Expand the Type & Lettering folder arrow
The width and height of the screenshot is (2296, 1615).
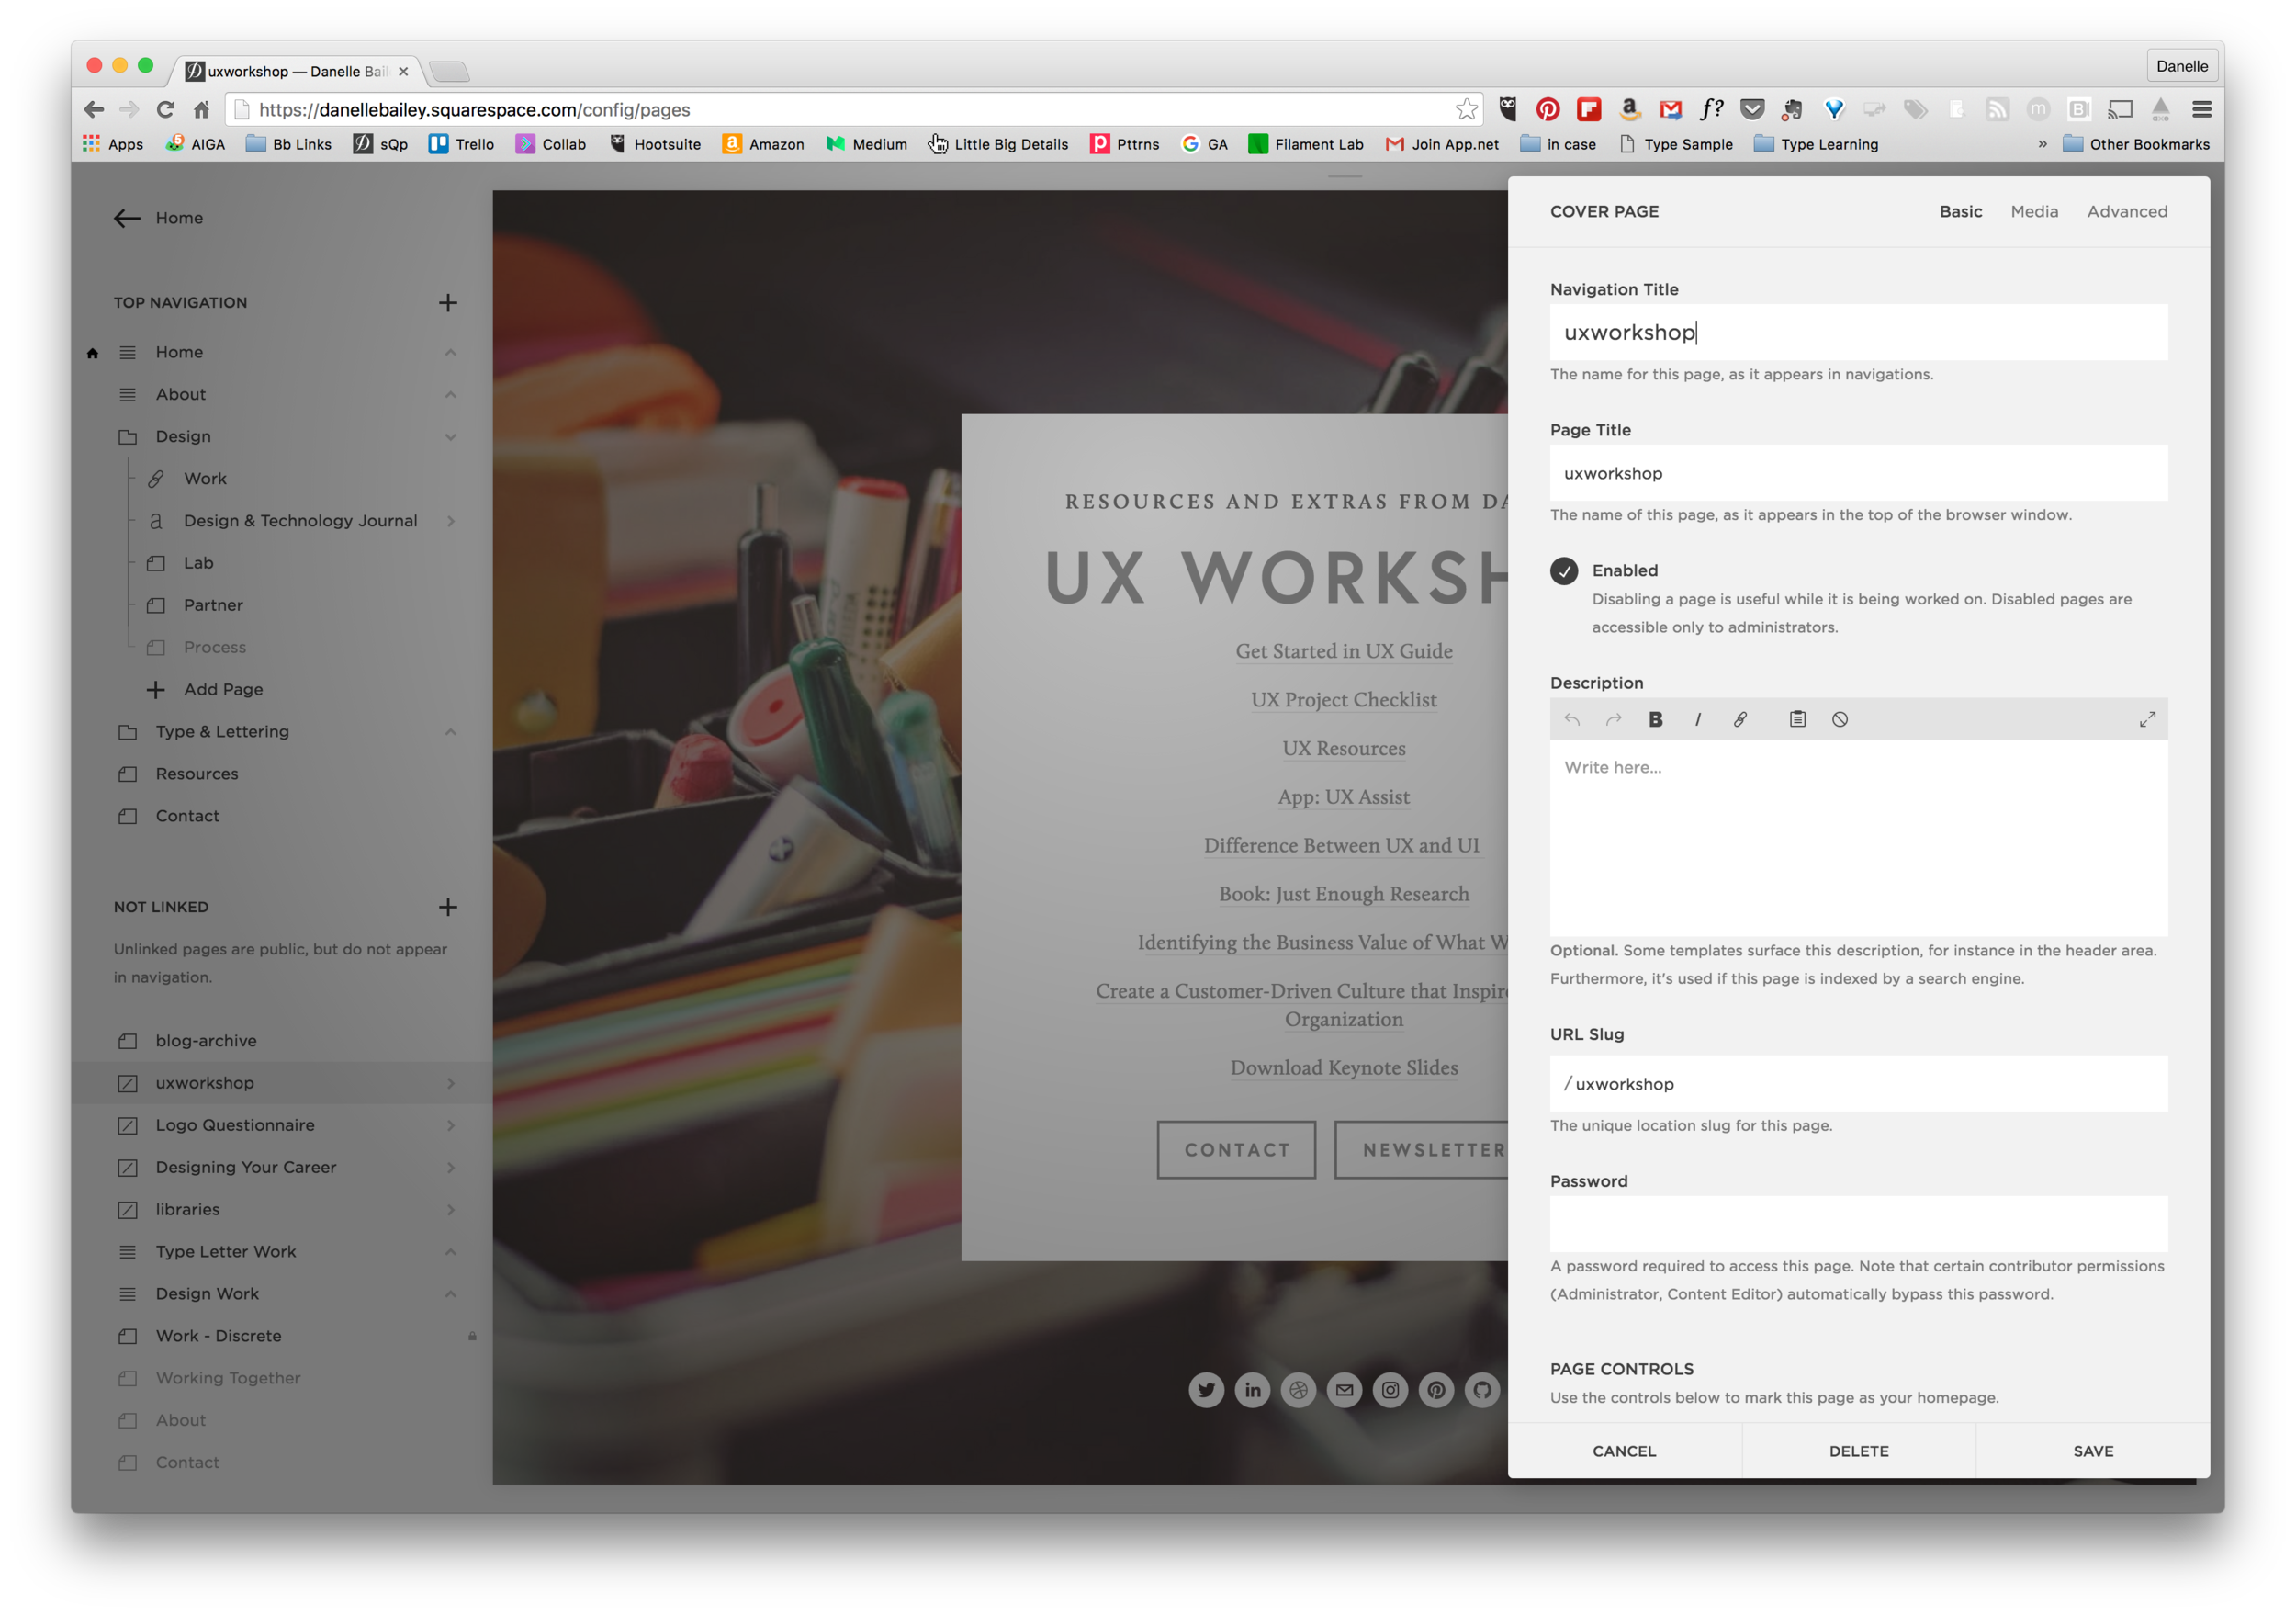[450, 731]
